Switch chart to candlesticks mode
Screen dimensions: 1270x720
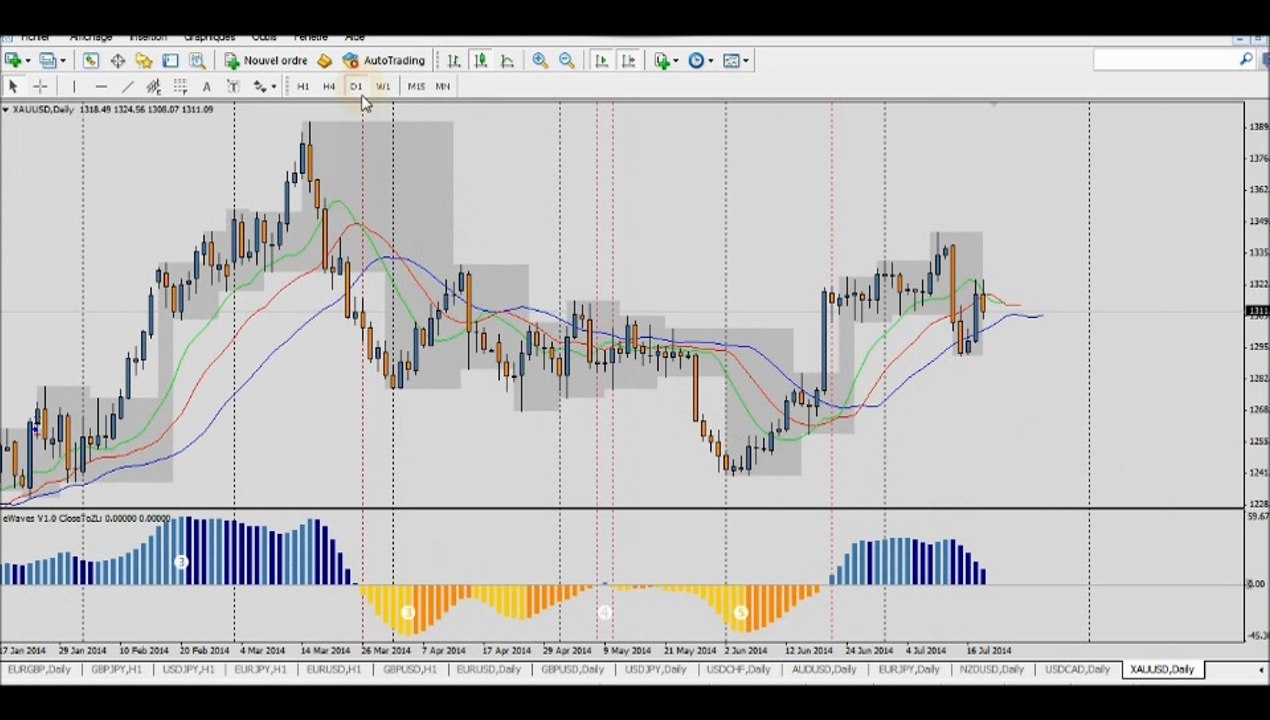(480, 61)
